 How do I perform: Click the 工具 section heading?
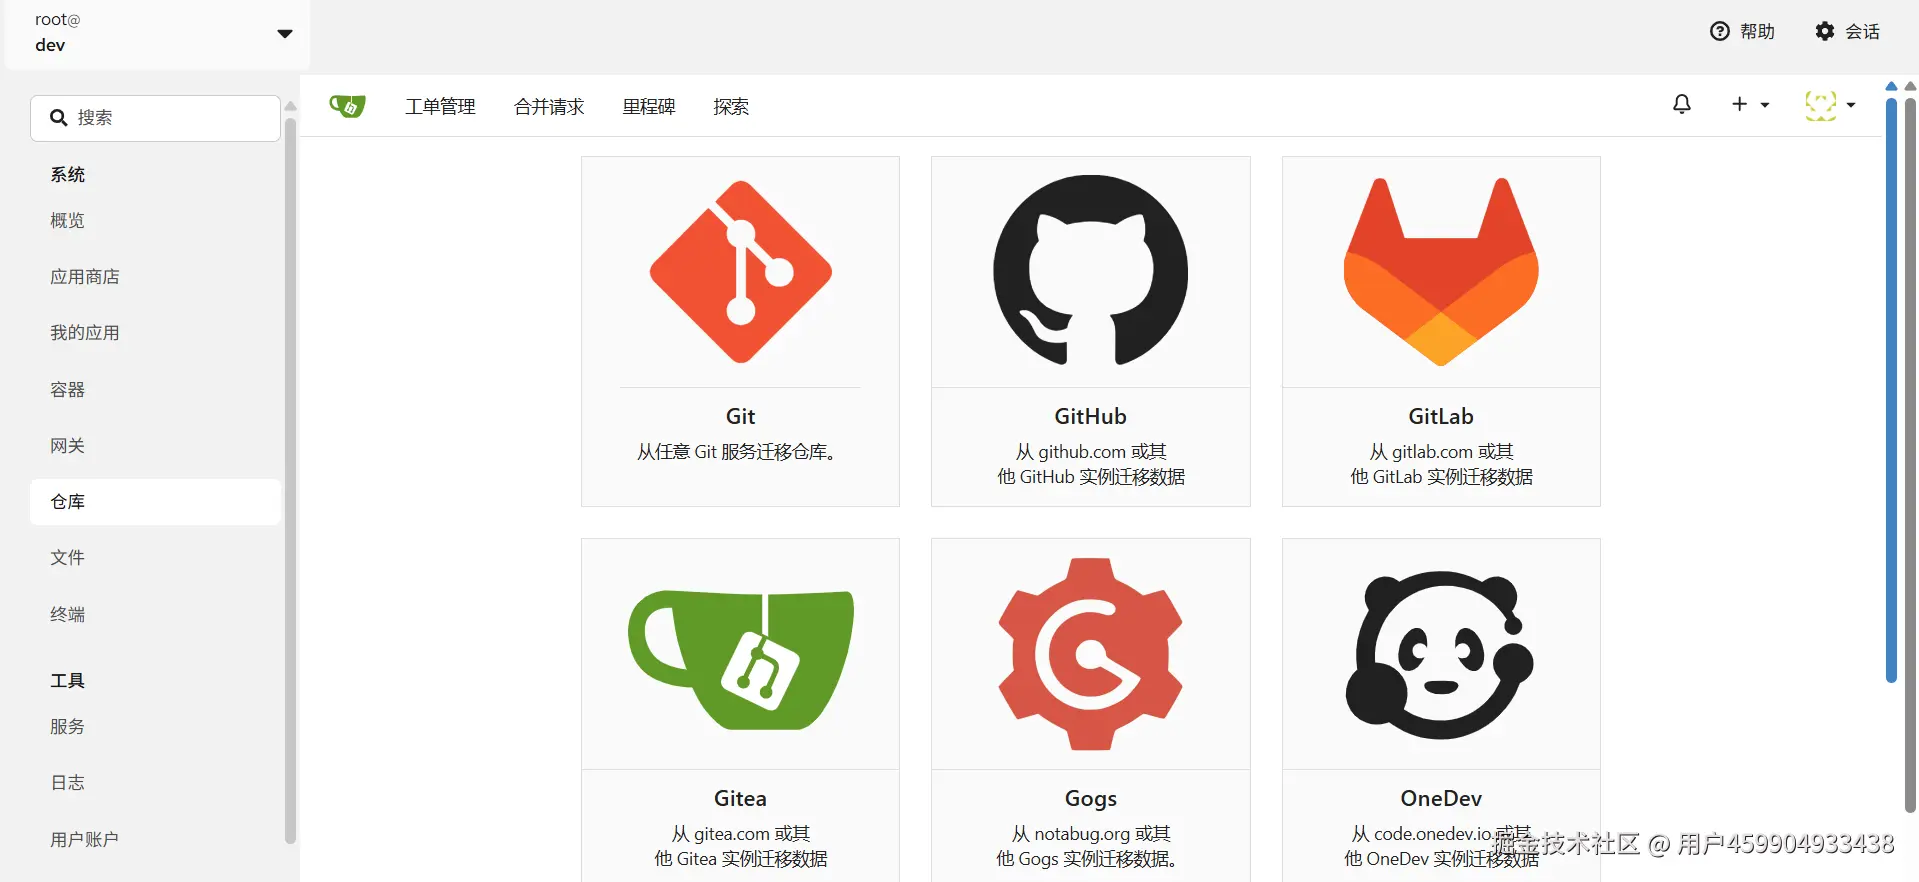[68, 681]
